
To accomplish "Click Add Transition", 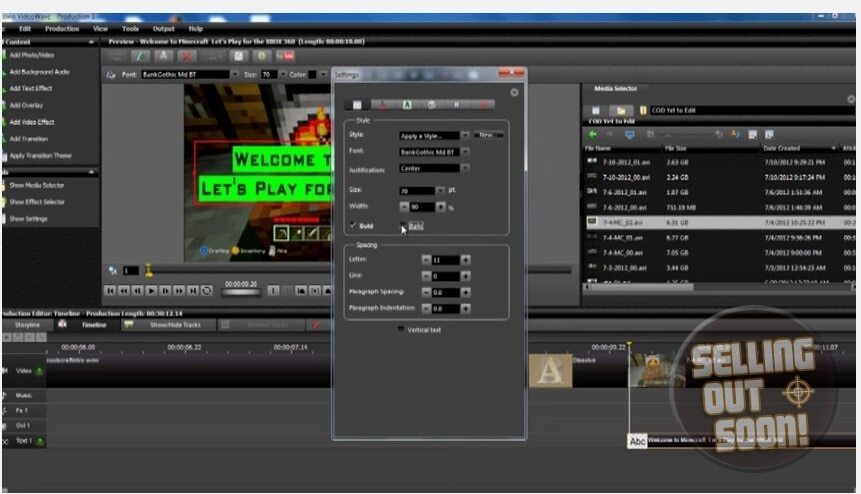I will tap(29, 139).
